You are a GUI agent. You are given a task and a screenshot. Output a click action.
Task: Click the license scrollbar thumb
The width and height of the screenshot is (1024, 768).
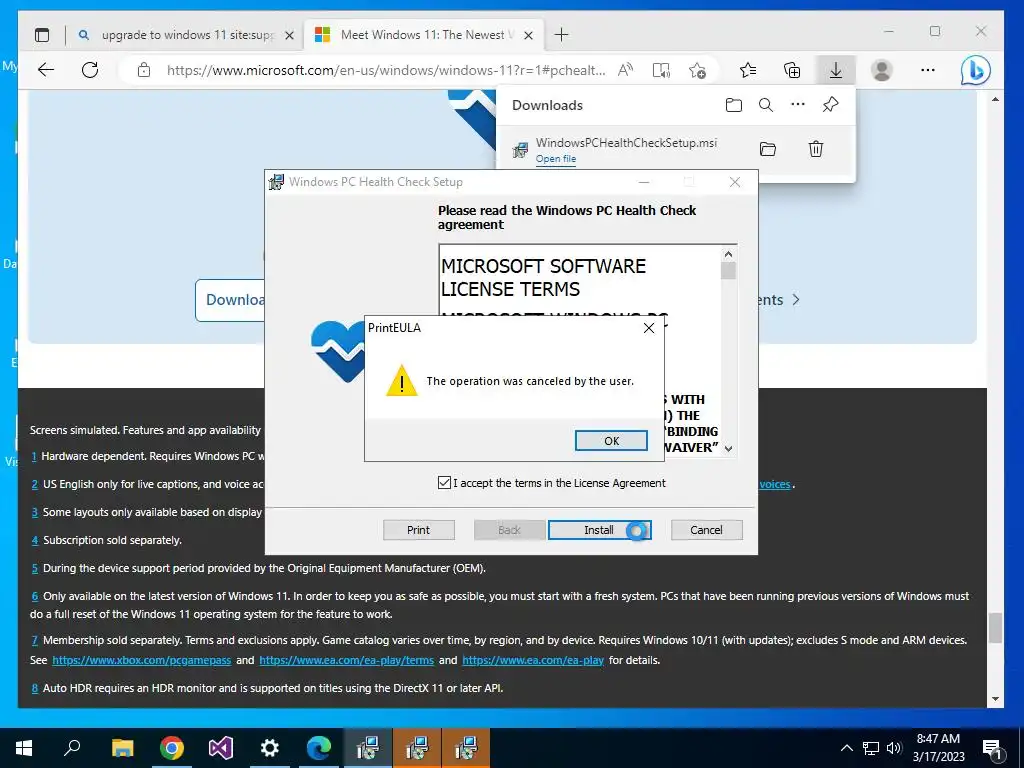click(729, 270)
